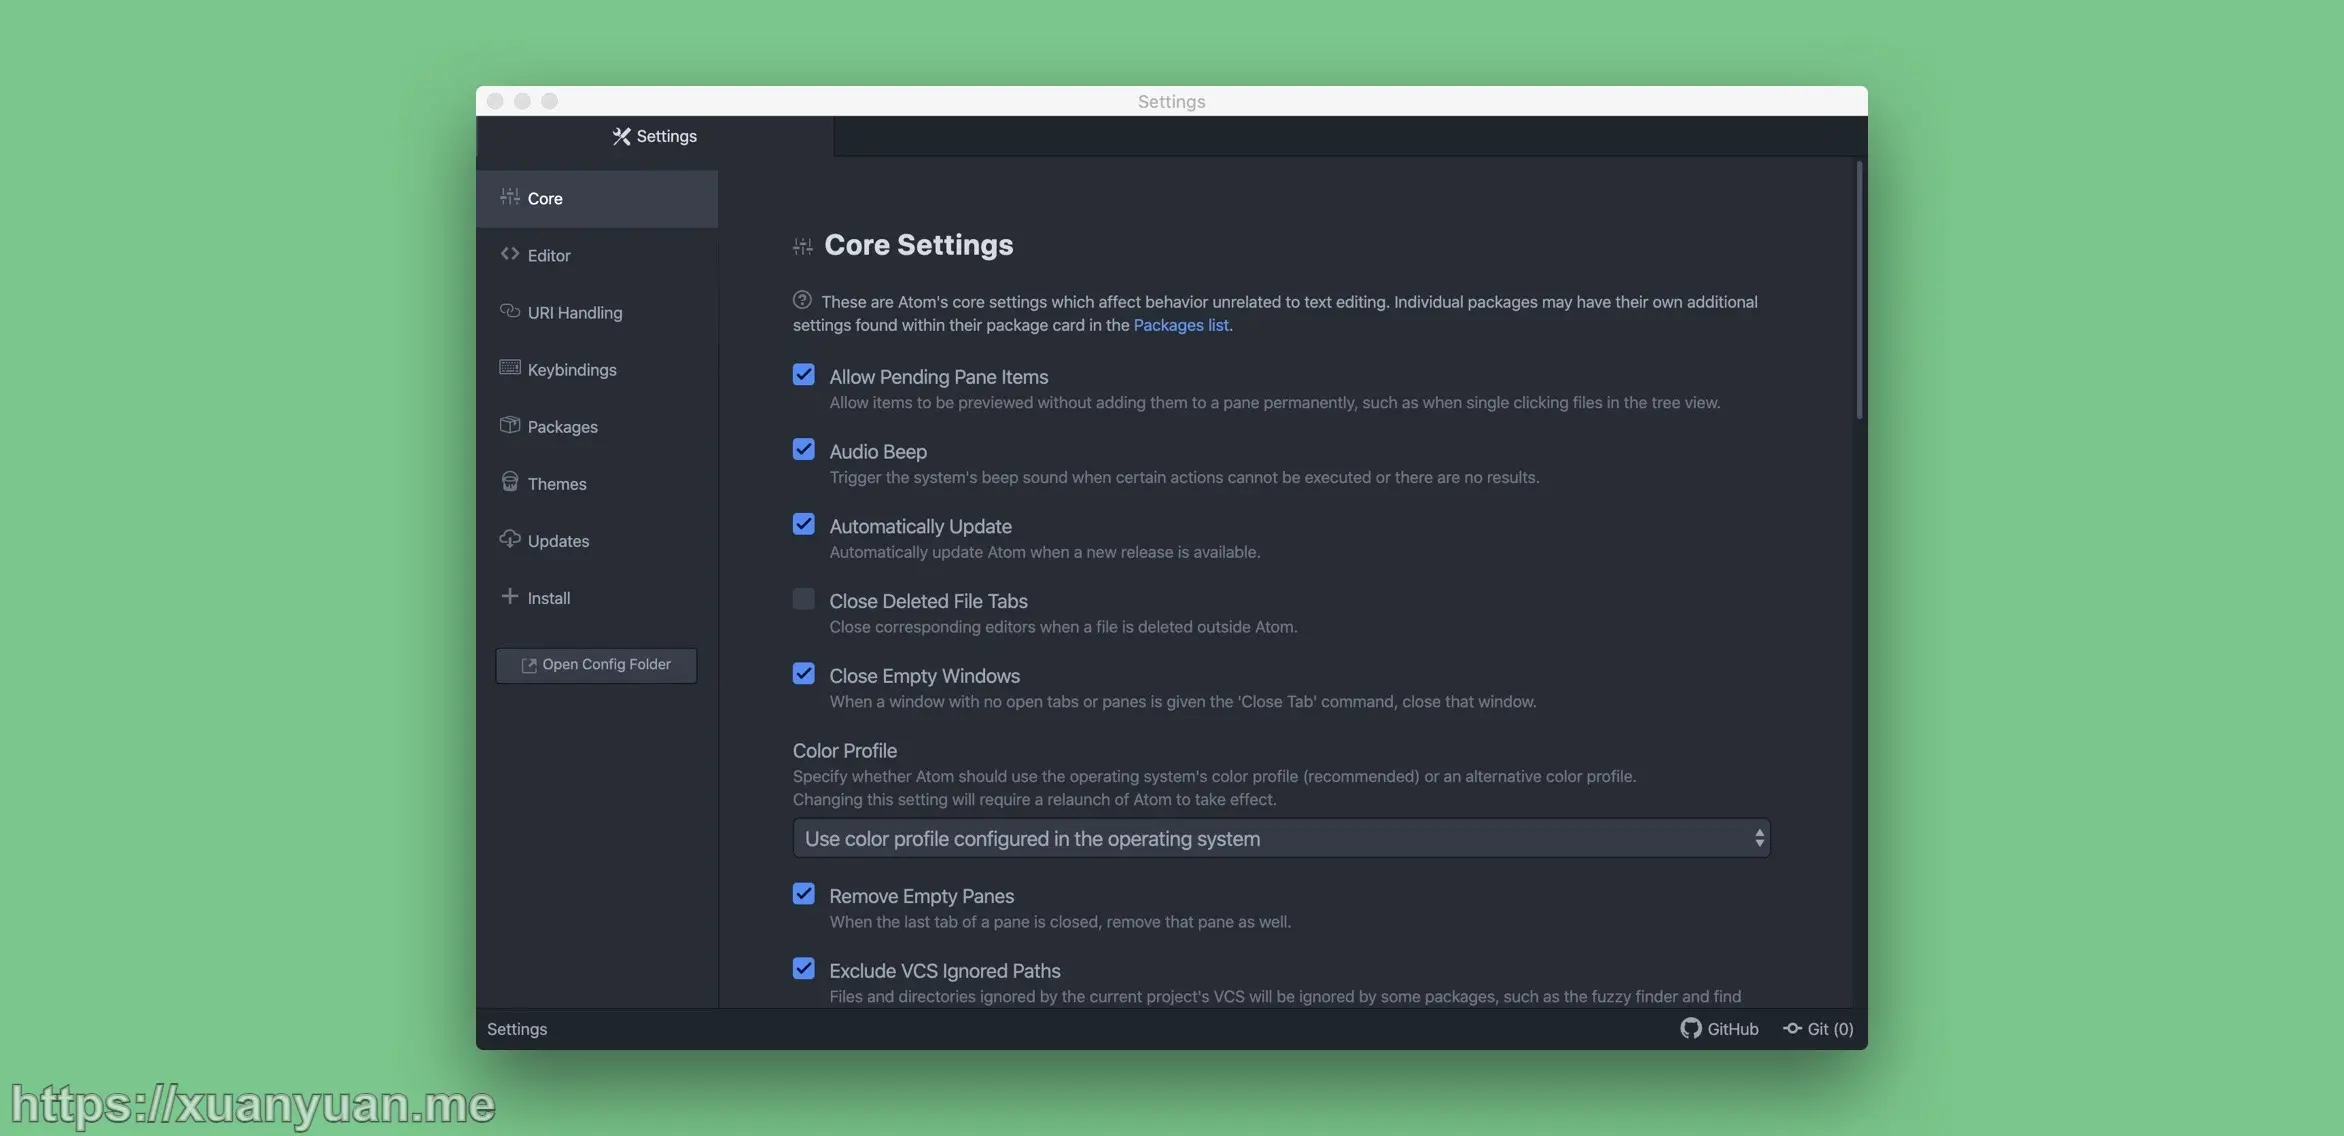Click the Settings tab tools icon
The width and height of the screenshot is (2344, 1136).
621,136
